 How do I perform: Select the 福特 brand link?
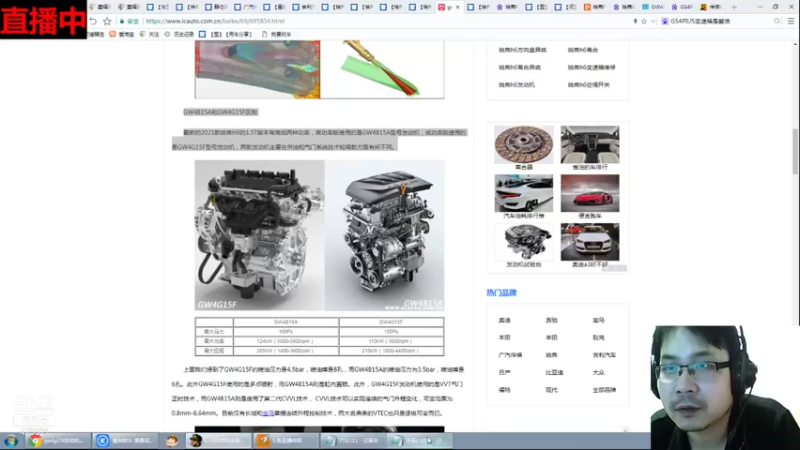(x=504, y=390)
